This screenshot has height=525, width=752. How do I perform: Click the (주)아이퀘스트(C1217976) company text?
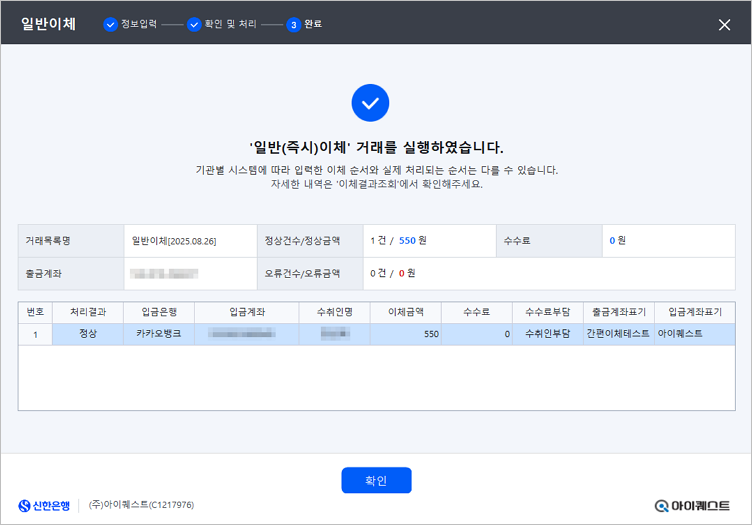[x=141, y=505]
